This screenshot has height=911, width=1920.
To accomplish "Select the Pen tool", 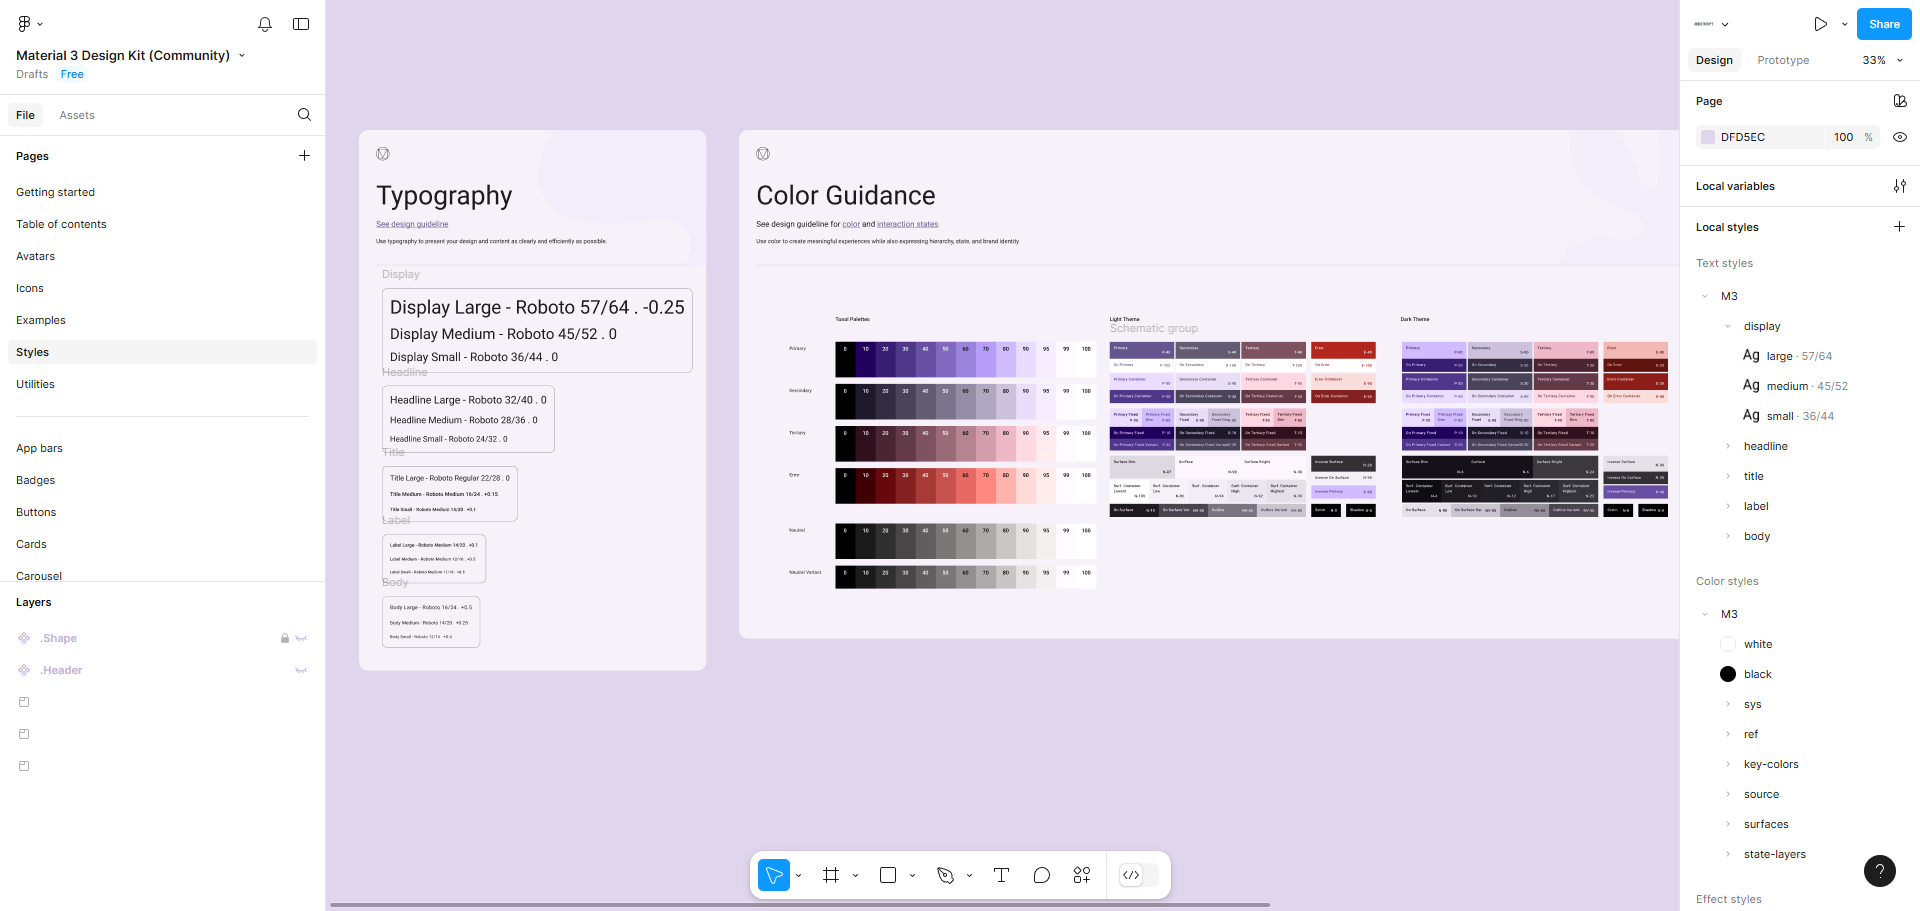I will pyautogui.click(x=945, y=875).
